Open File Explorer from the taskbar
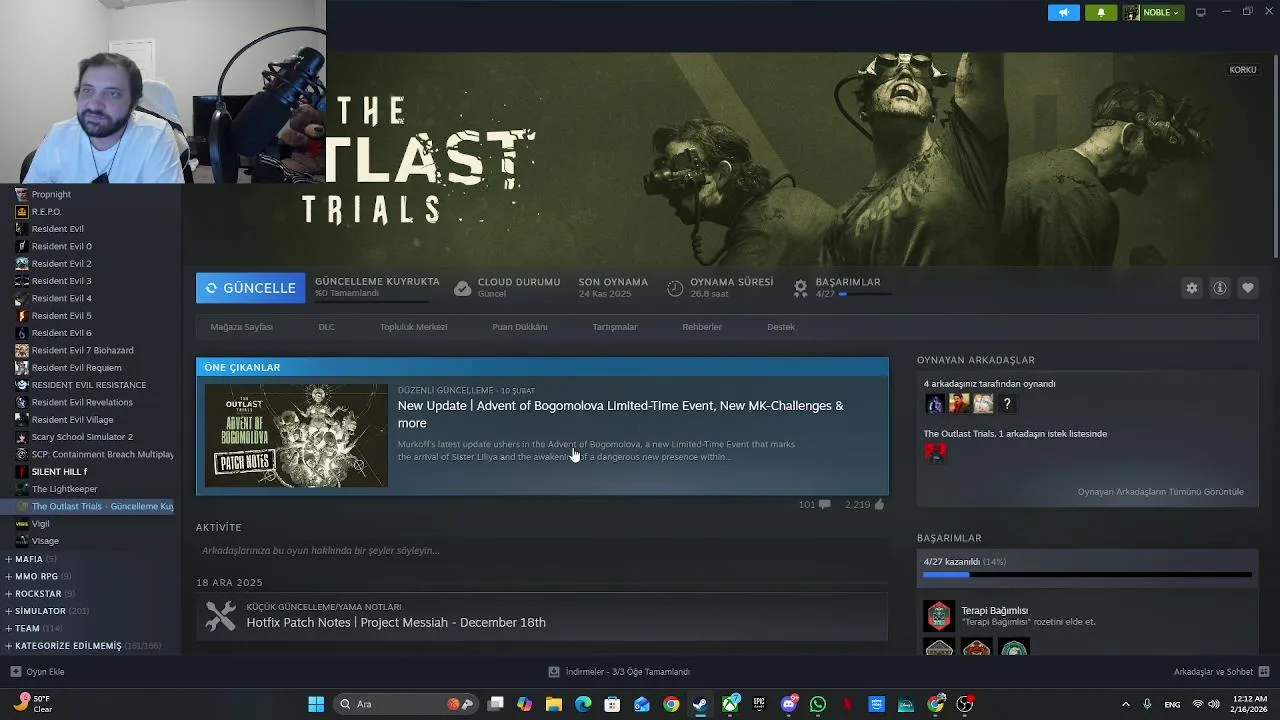Image resolution: width=1280 pixels, height=720 pixels. (x=554, y=704)
